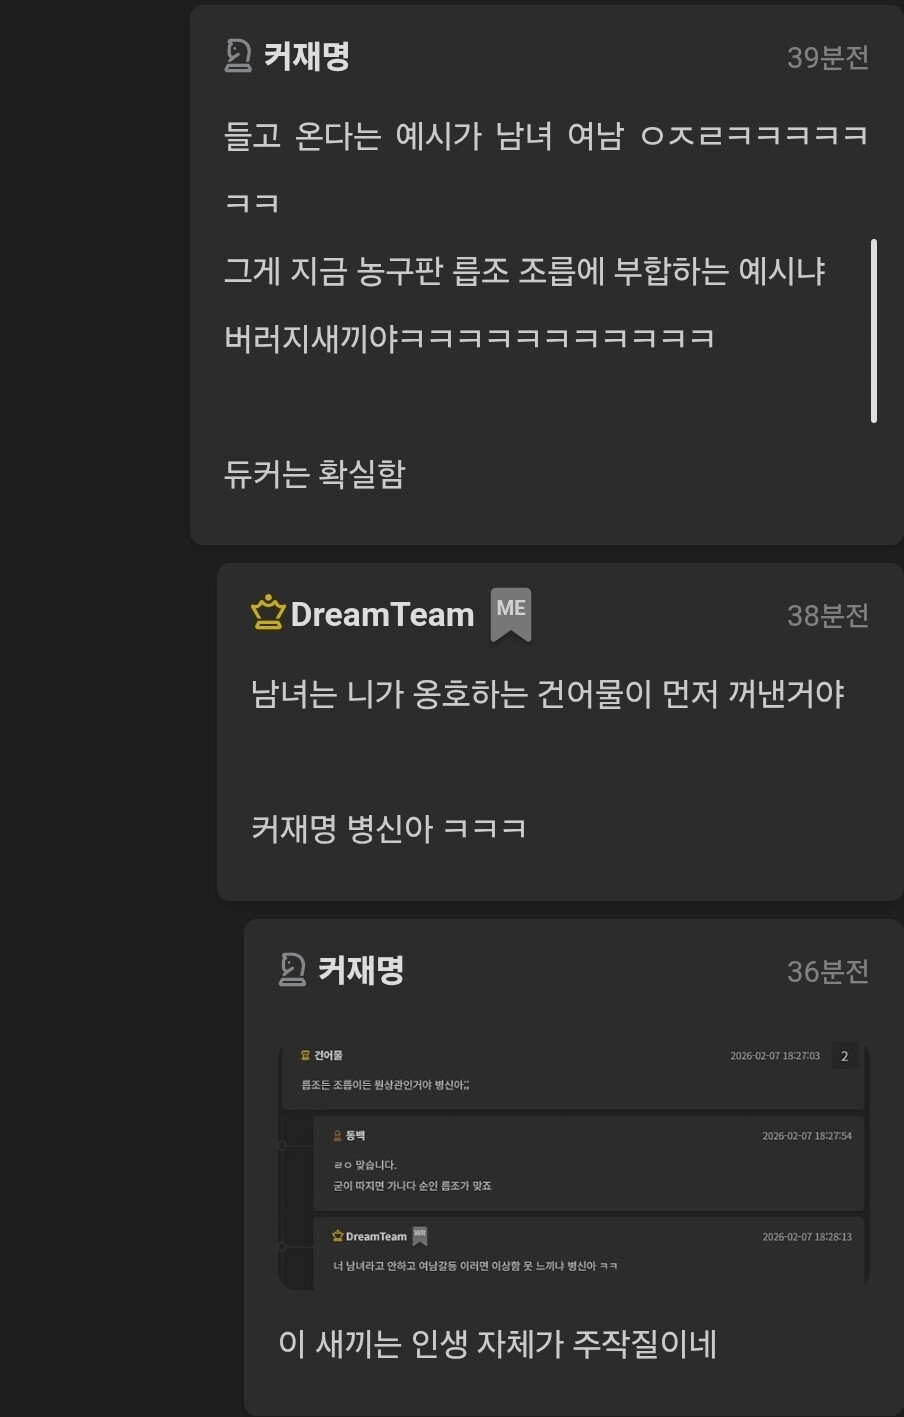Click the number 2 reply count badge

(845, 1056)
